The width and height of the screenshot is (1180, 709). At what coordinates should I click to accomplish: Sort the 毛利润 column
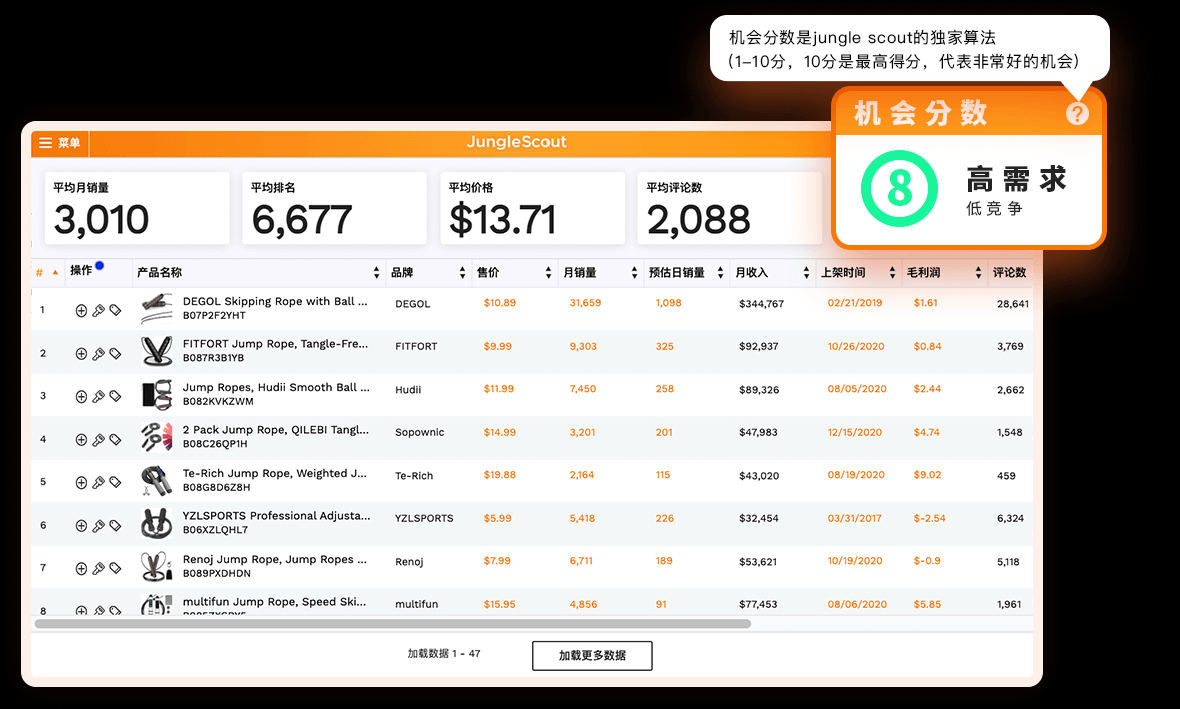coord(978,272)
